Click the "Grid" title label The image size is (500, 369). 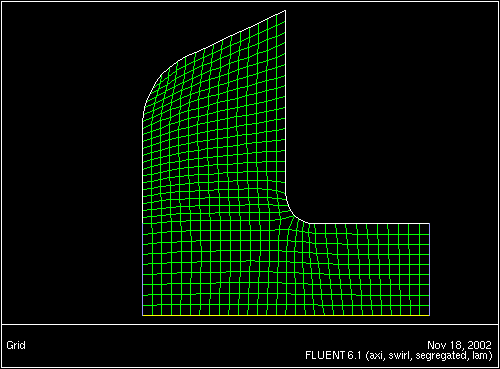[16, 345]
